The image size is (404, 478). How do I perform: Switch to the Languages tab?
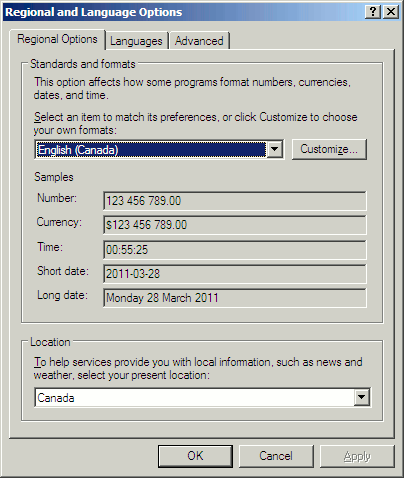click(136, 41)
